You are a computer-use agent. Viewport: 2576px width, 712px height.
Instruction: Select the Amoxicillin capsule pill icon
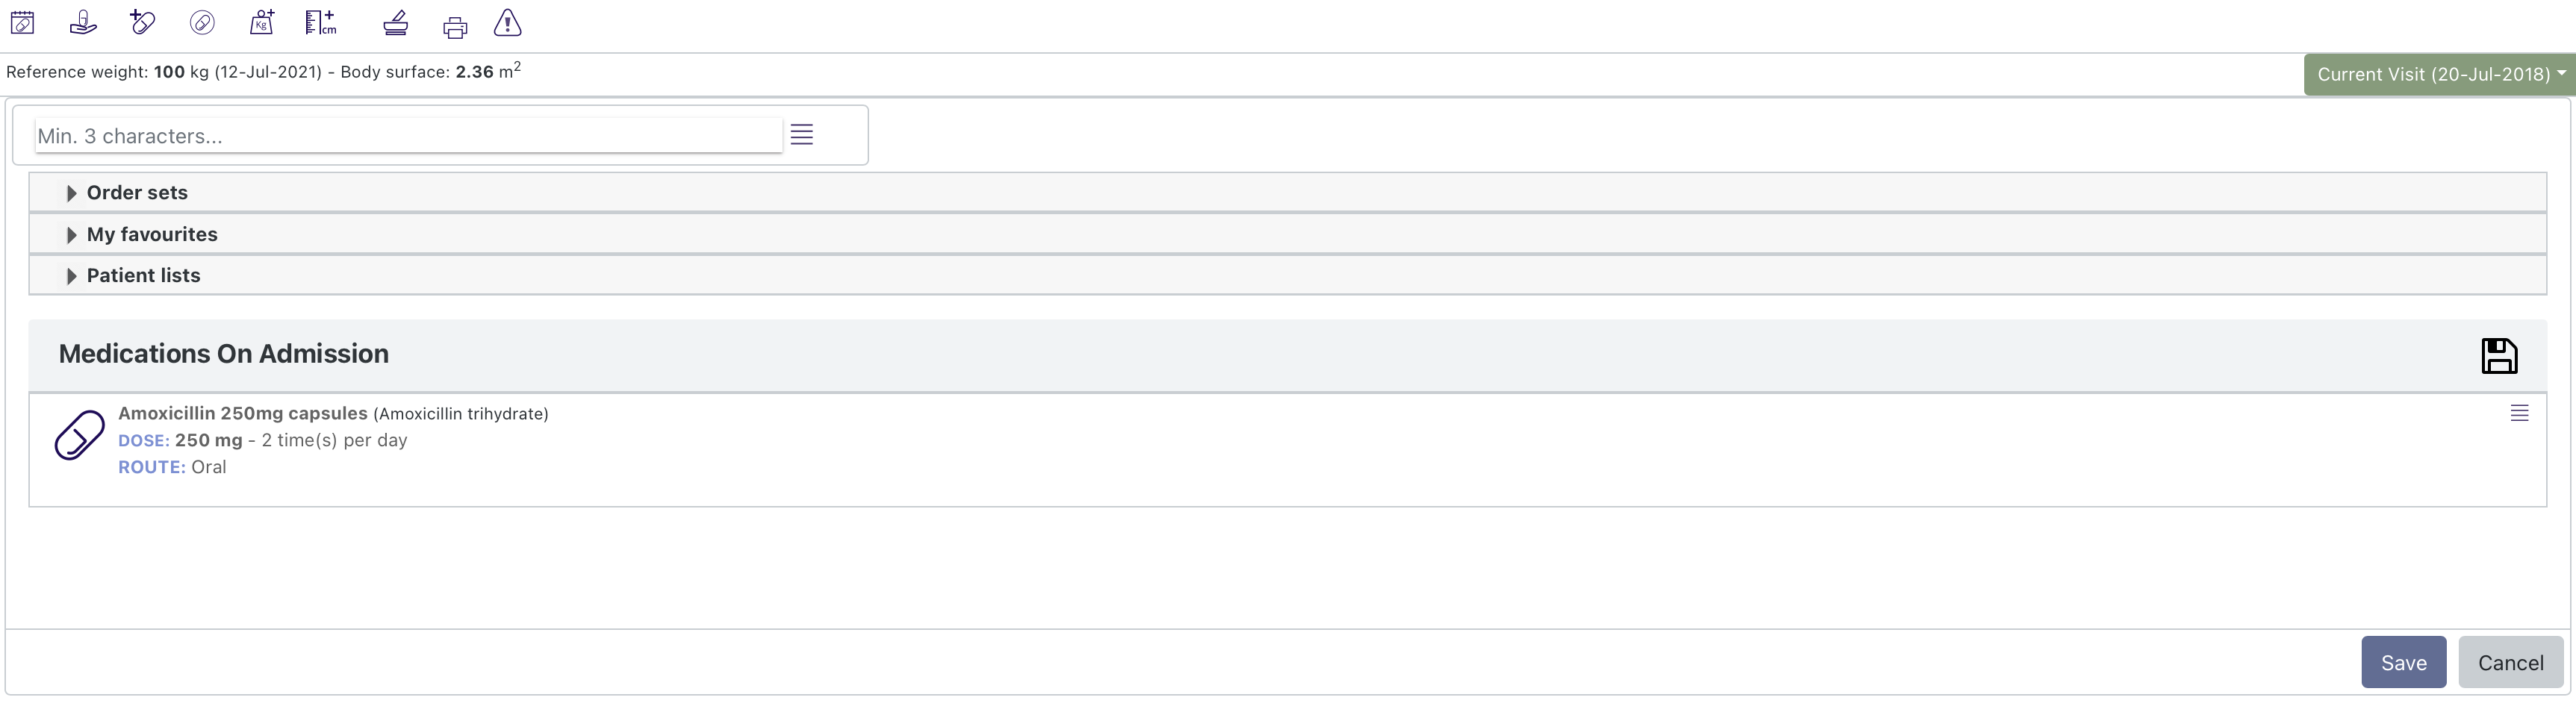point(79,437)
